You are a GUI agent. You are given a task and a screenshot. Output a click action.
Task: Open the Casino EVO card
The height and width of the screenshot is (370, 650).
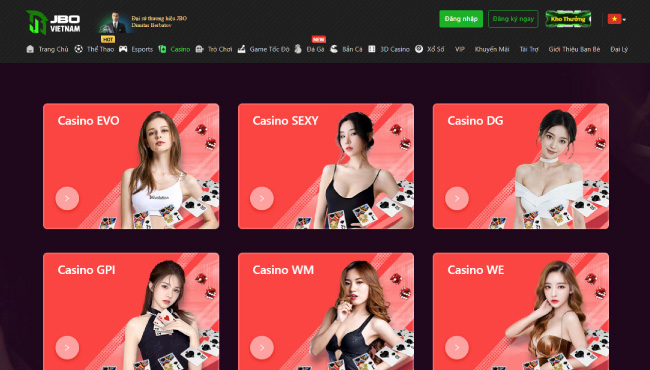click(x=131, y=166)
